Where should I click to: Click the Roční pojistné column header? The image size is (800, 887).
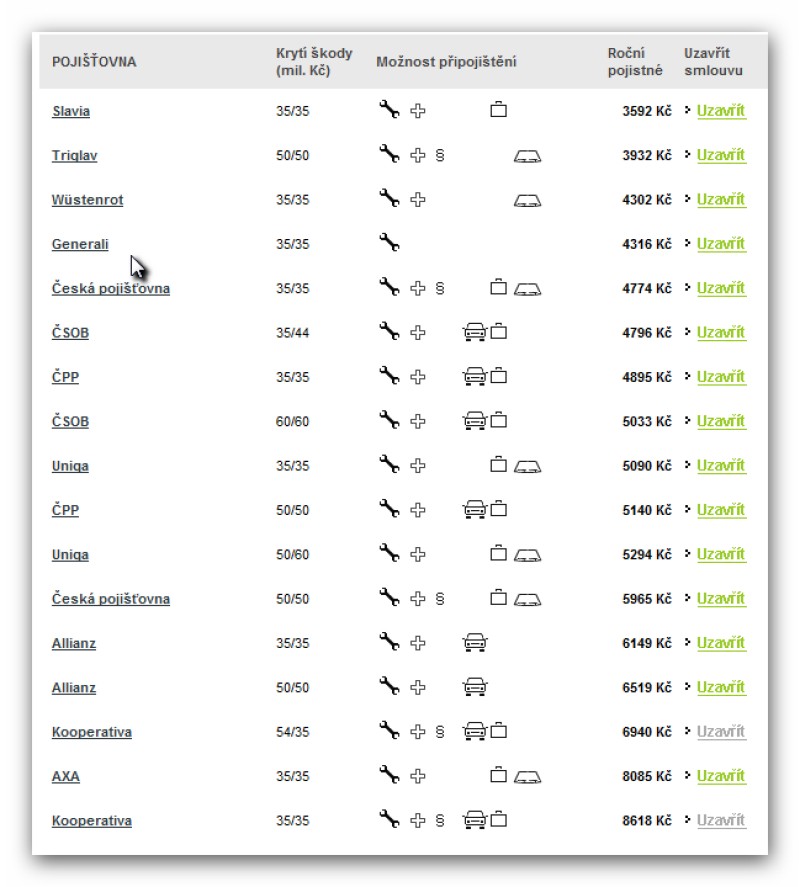pyautogui.click(x=635, y=62)
